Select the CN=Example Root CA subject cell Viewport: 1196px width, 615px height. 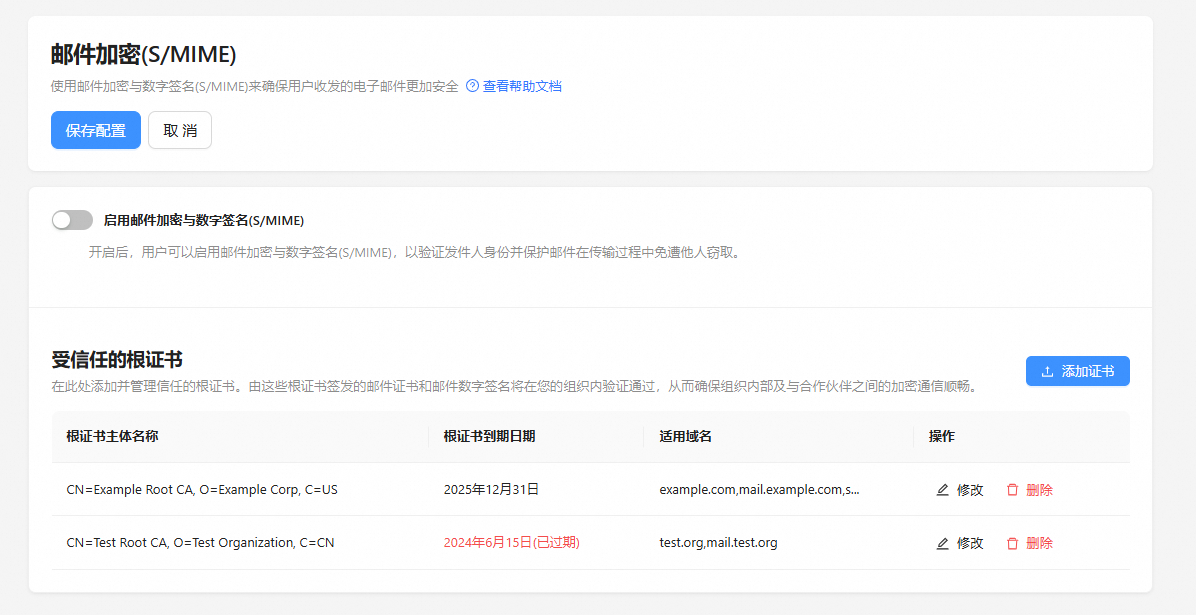202,490
